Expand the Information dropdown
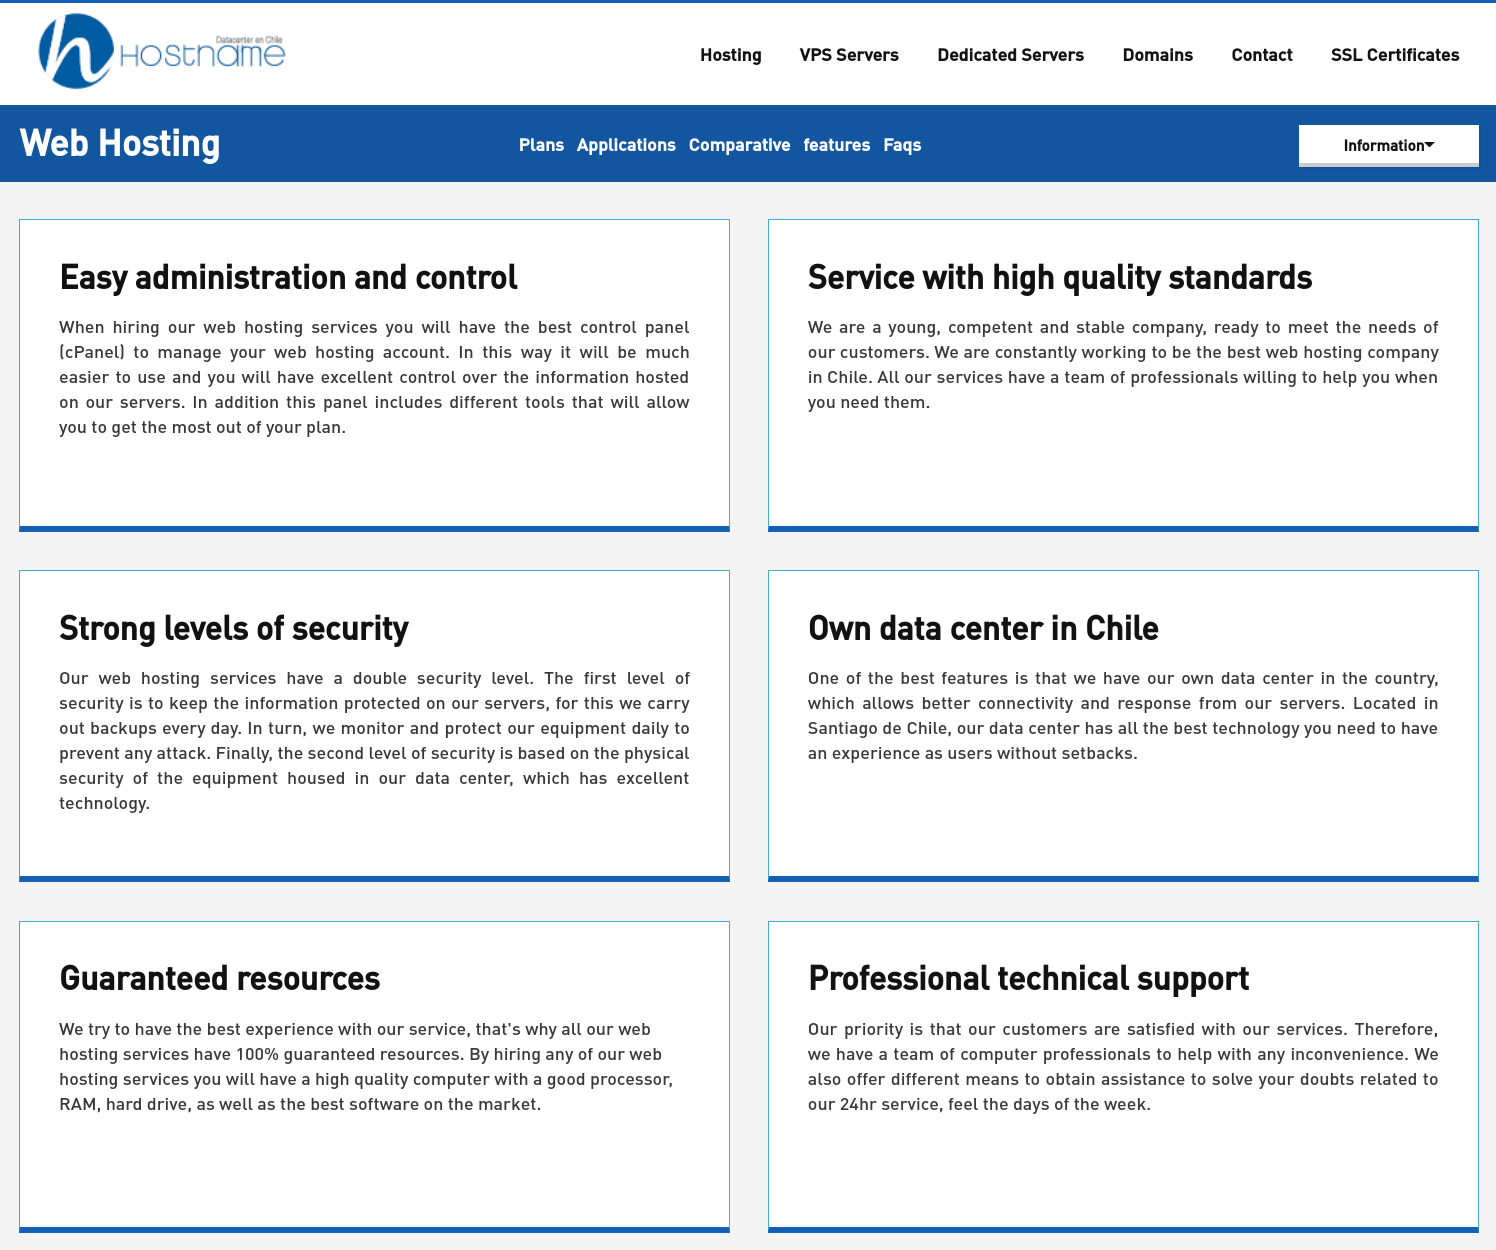Viewport: 1496px width, 1250px height. (1388, 146)
